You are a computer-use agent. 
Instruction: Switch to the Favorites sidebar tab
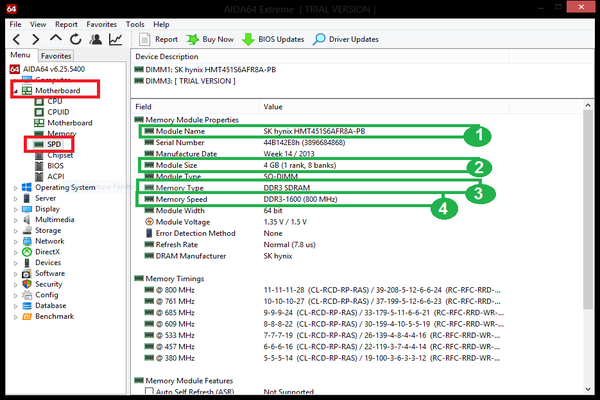pos(56,56)
